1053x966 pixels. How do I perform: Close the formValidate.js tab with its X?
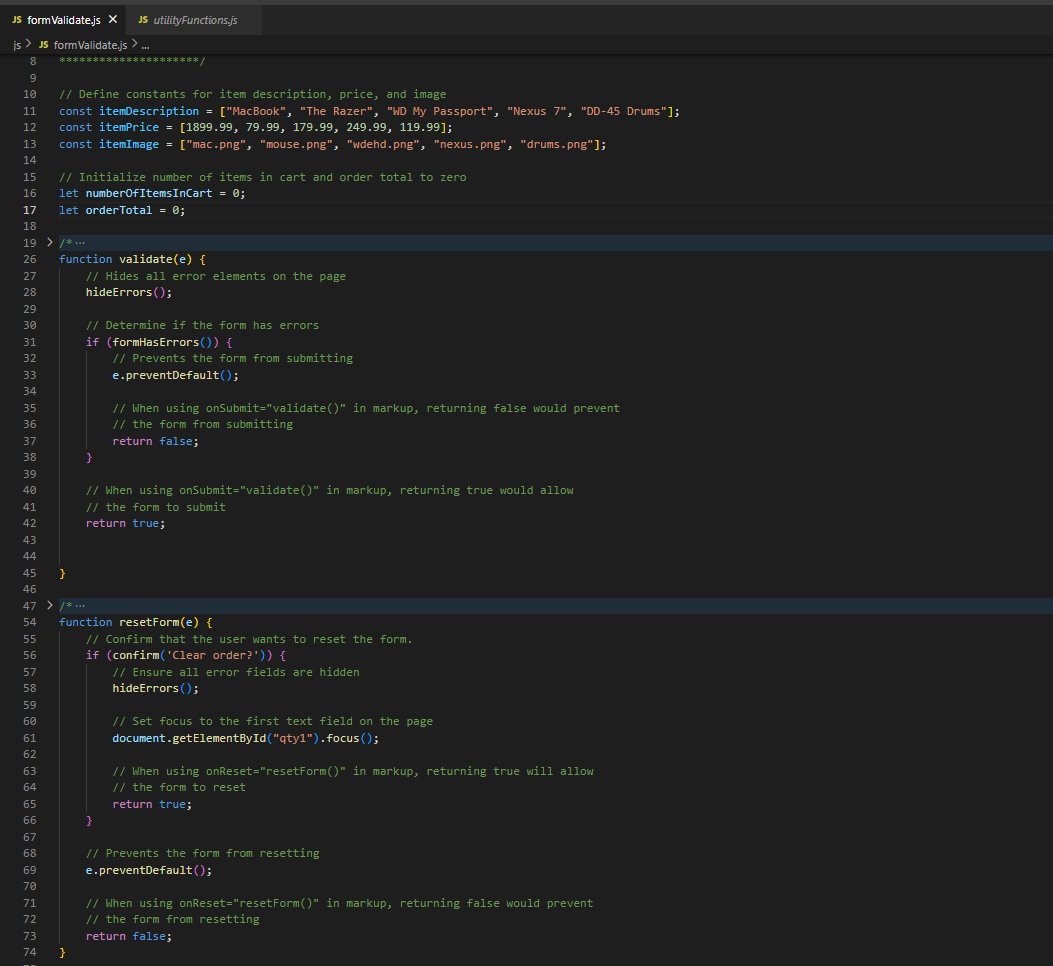pyautogui.click(x=110, y=18)
